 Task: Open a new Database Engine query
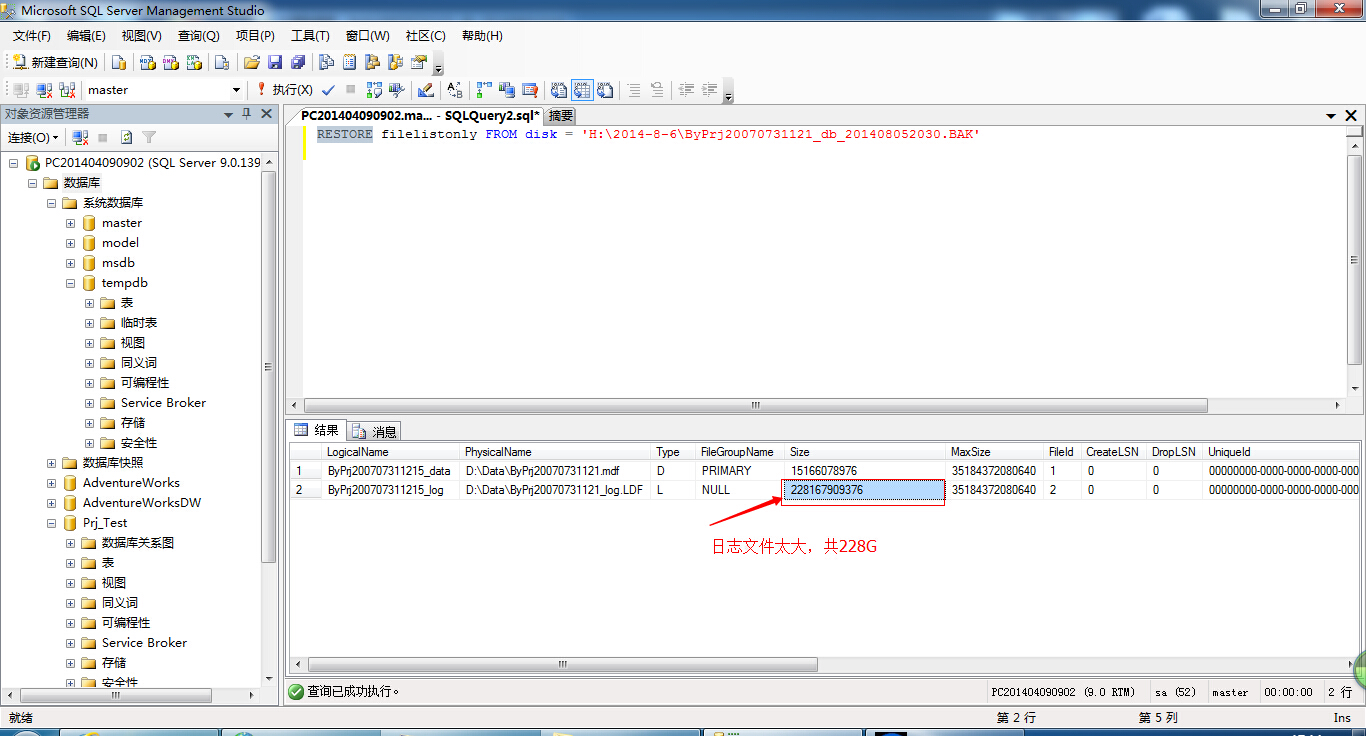119,62
